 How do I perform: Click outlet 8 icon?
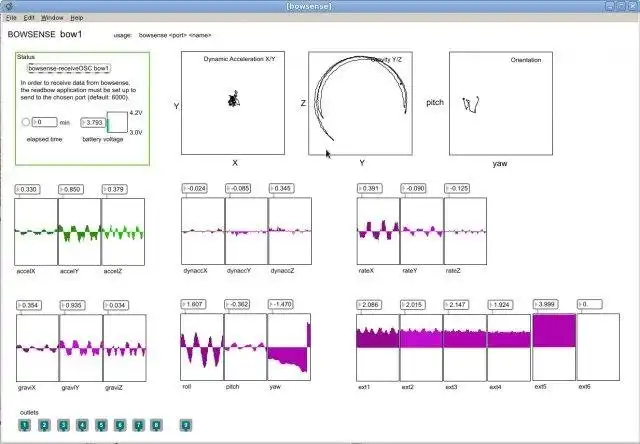click(x=156, y=426)
